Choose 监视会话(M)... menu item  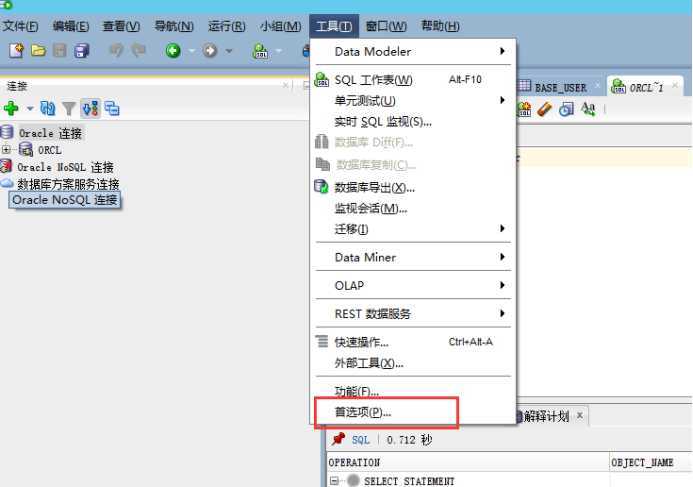pos(413,208)
